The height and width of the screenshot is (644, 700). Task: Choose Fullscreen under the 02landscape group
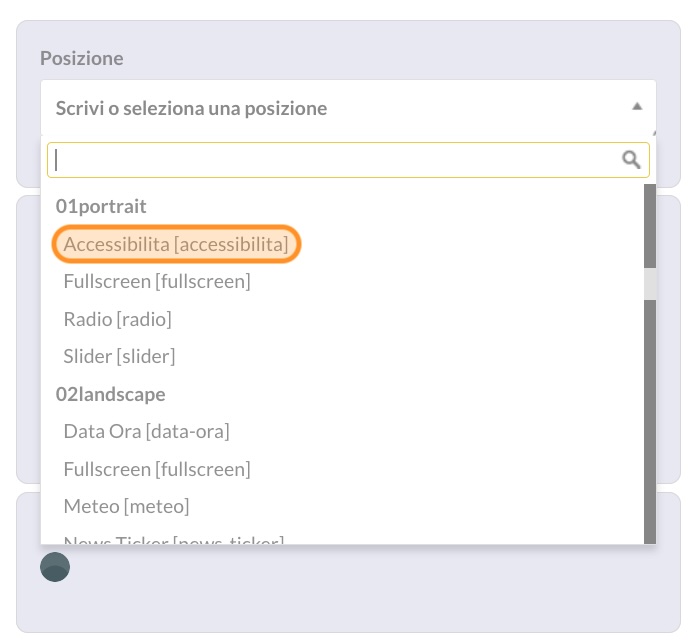pos(157,469)
